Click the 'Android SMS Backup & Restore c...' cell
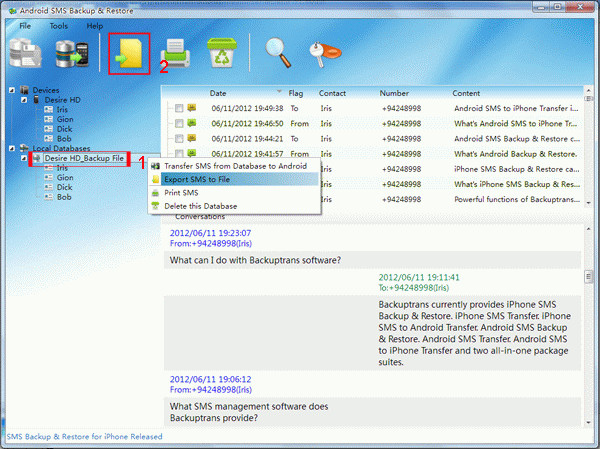 click(x=517, y=139)
